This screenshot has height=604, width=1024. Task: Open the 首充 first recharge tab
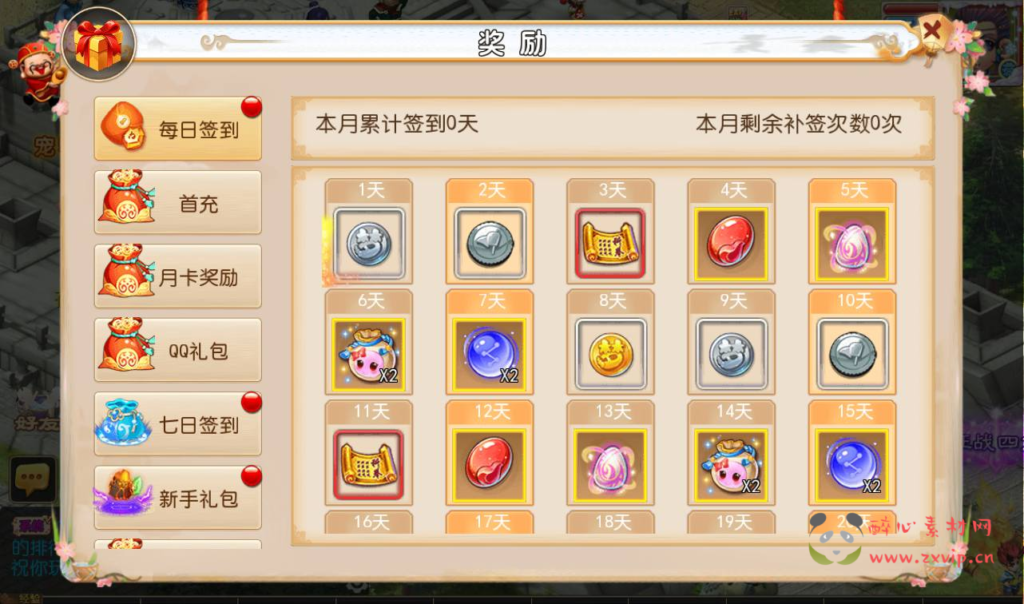[178, 202]
